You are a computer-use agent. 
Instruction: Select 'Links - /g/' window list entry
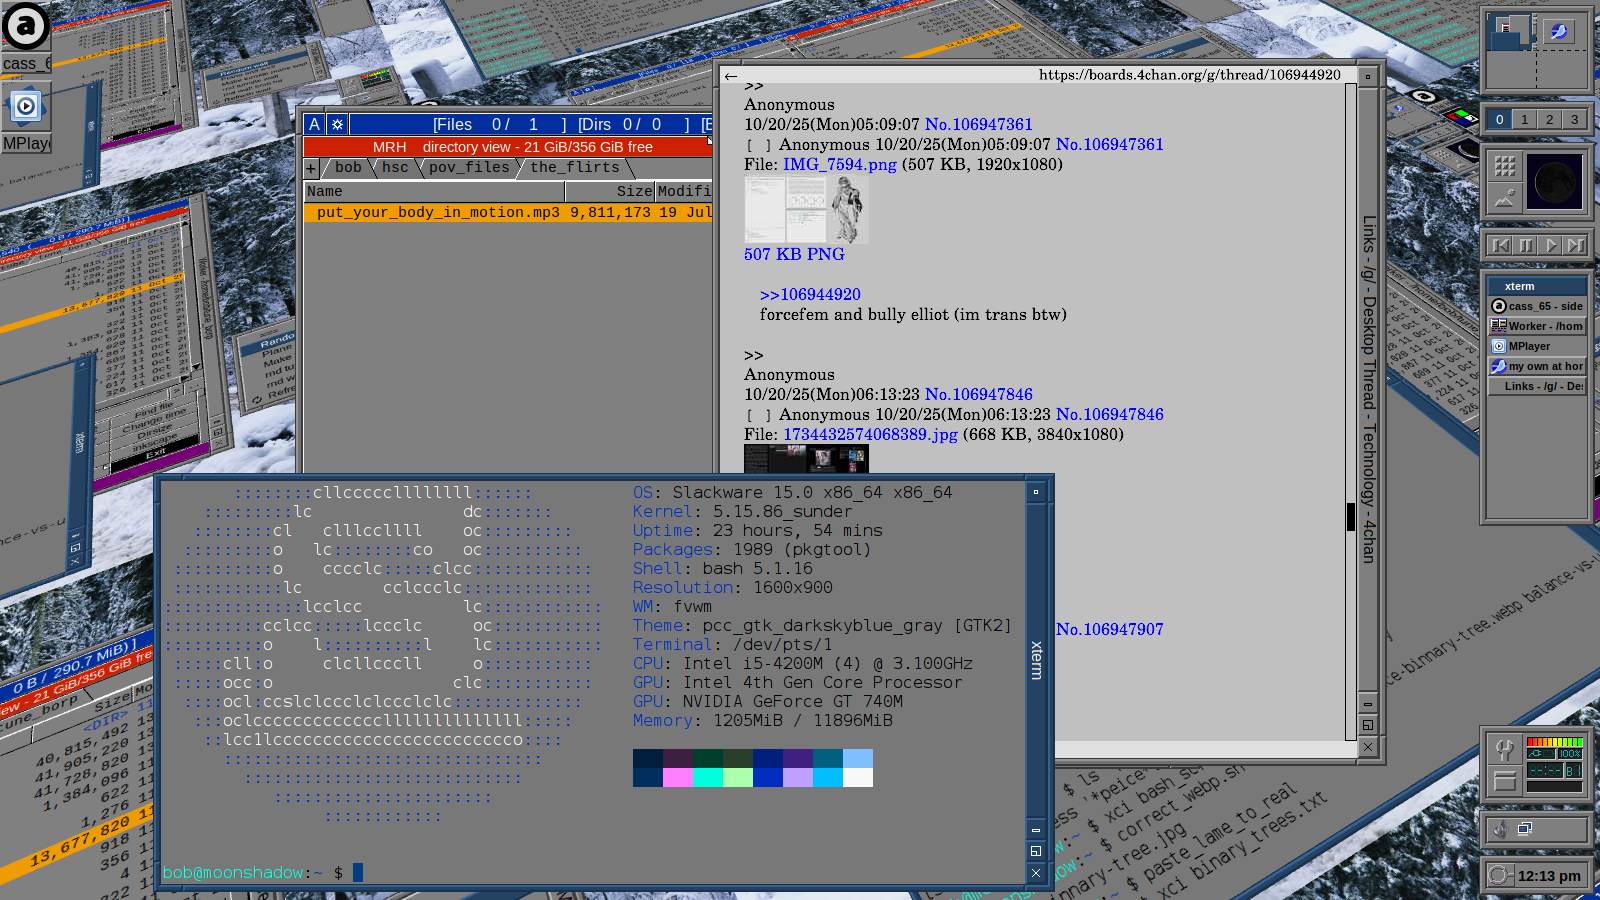coord(1537,386)
